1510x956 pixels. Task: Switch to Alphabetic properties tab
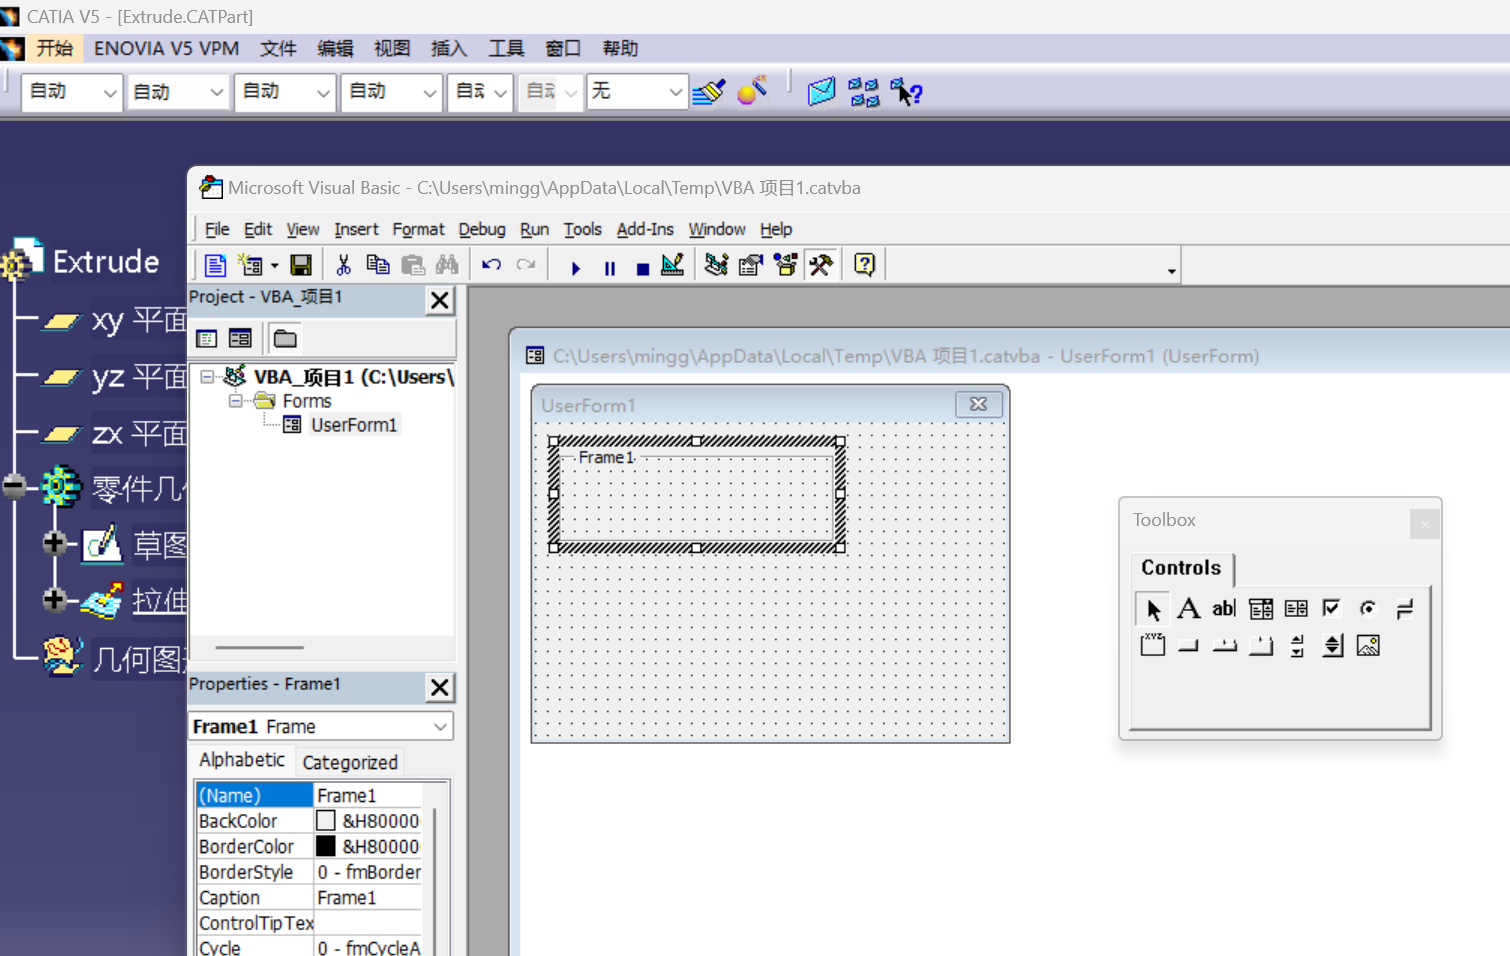(x=242, y=760)
